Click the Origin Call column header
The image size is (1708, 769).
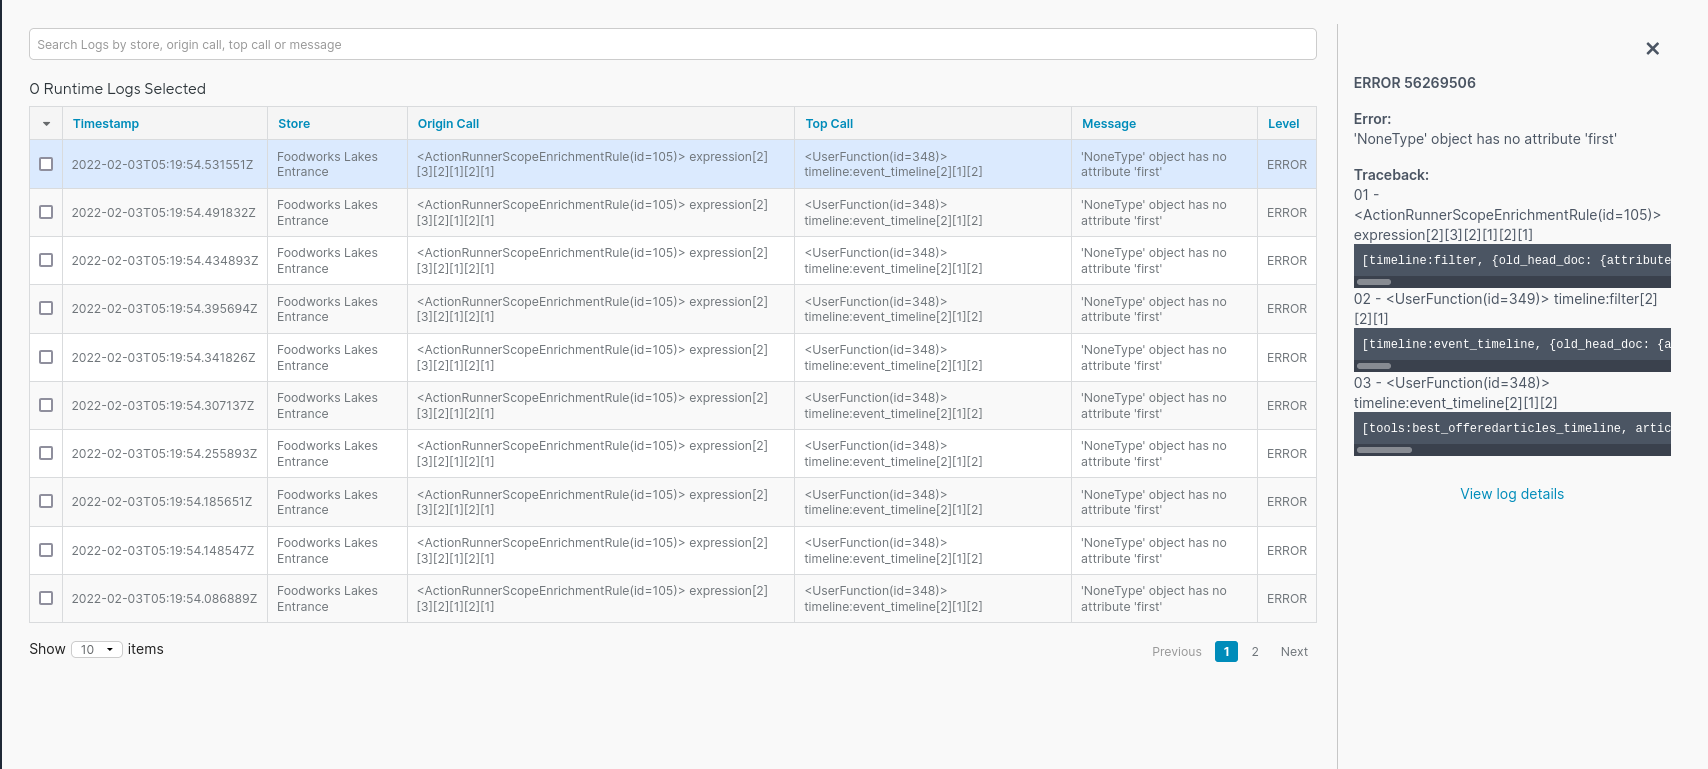pos(448,124)
